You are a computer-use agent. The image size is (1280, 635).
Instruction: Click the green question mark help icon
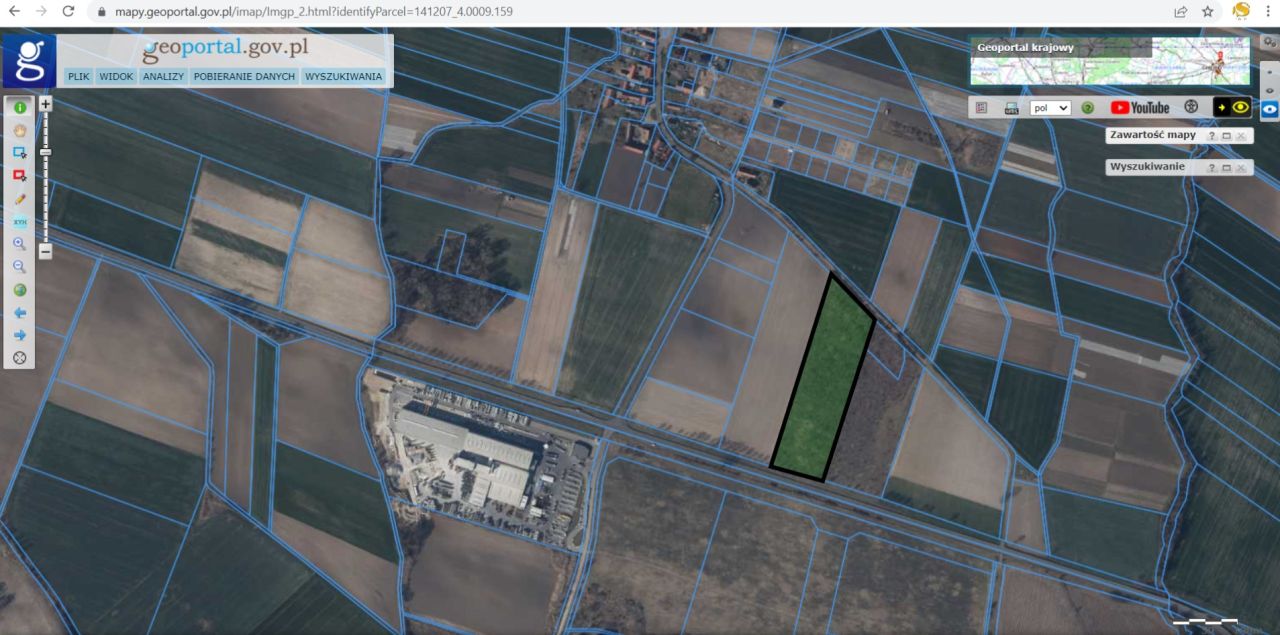(1087, 108)
